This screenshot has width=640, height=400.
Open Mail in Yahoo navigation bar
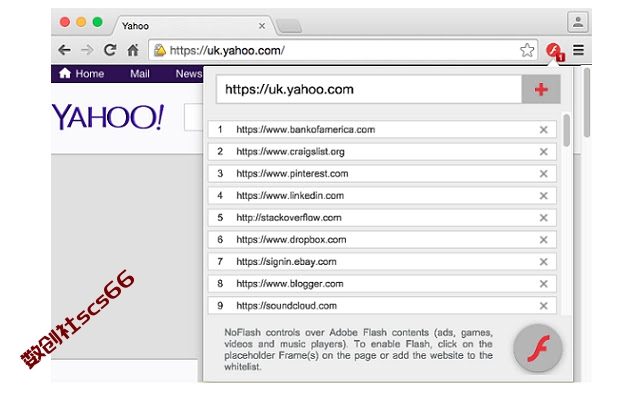(x=140, y=74)
